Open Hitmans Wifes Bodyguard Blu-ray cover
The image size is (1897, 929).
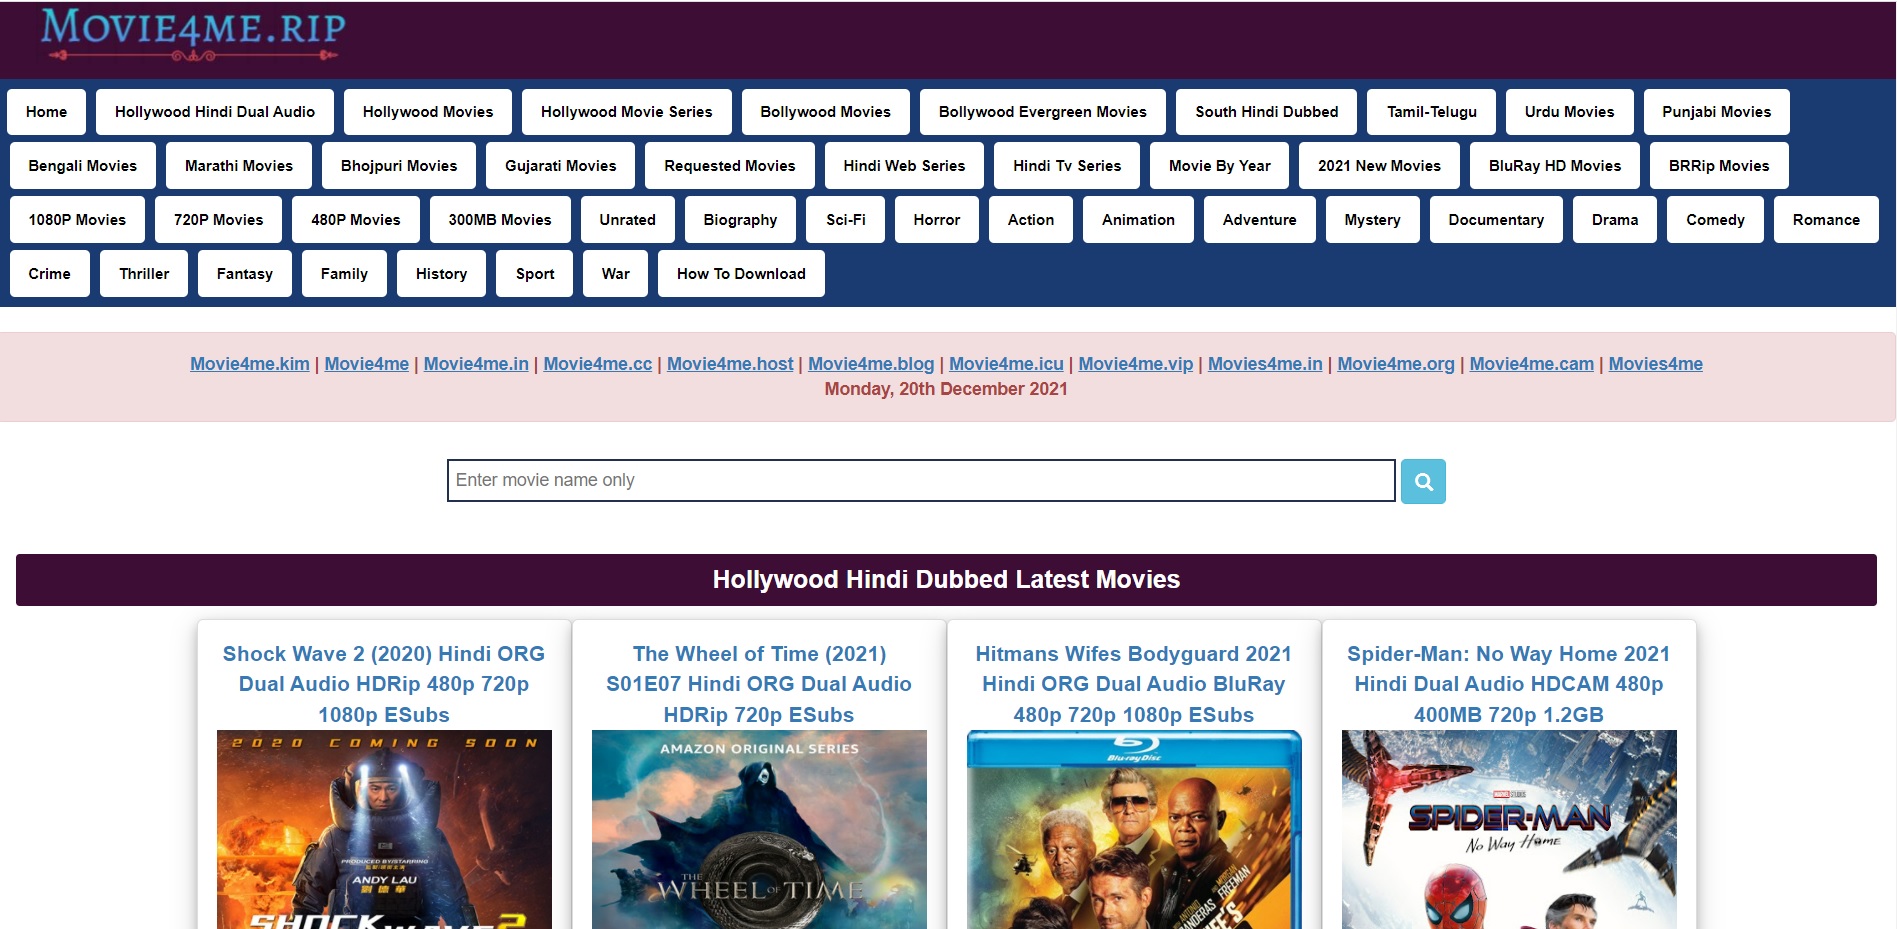[x=1133, y=829]
